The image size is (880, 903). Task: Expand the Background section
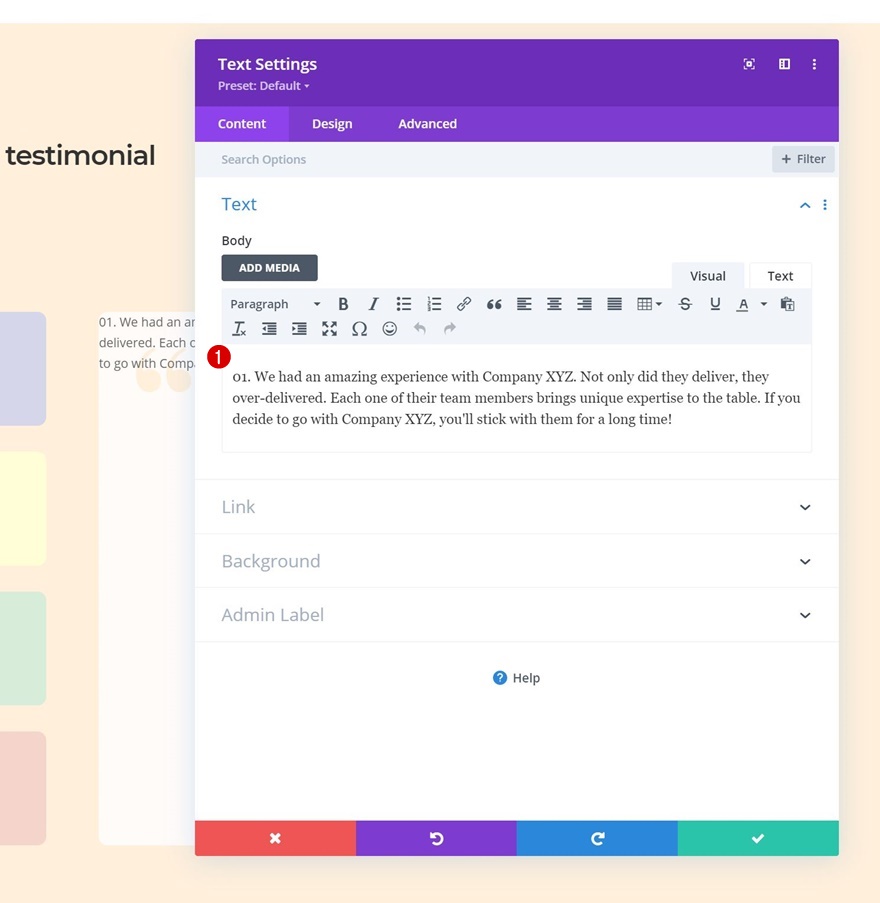(517, 561)
